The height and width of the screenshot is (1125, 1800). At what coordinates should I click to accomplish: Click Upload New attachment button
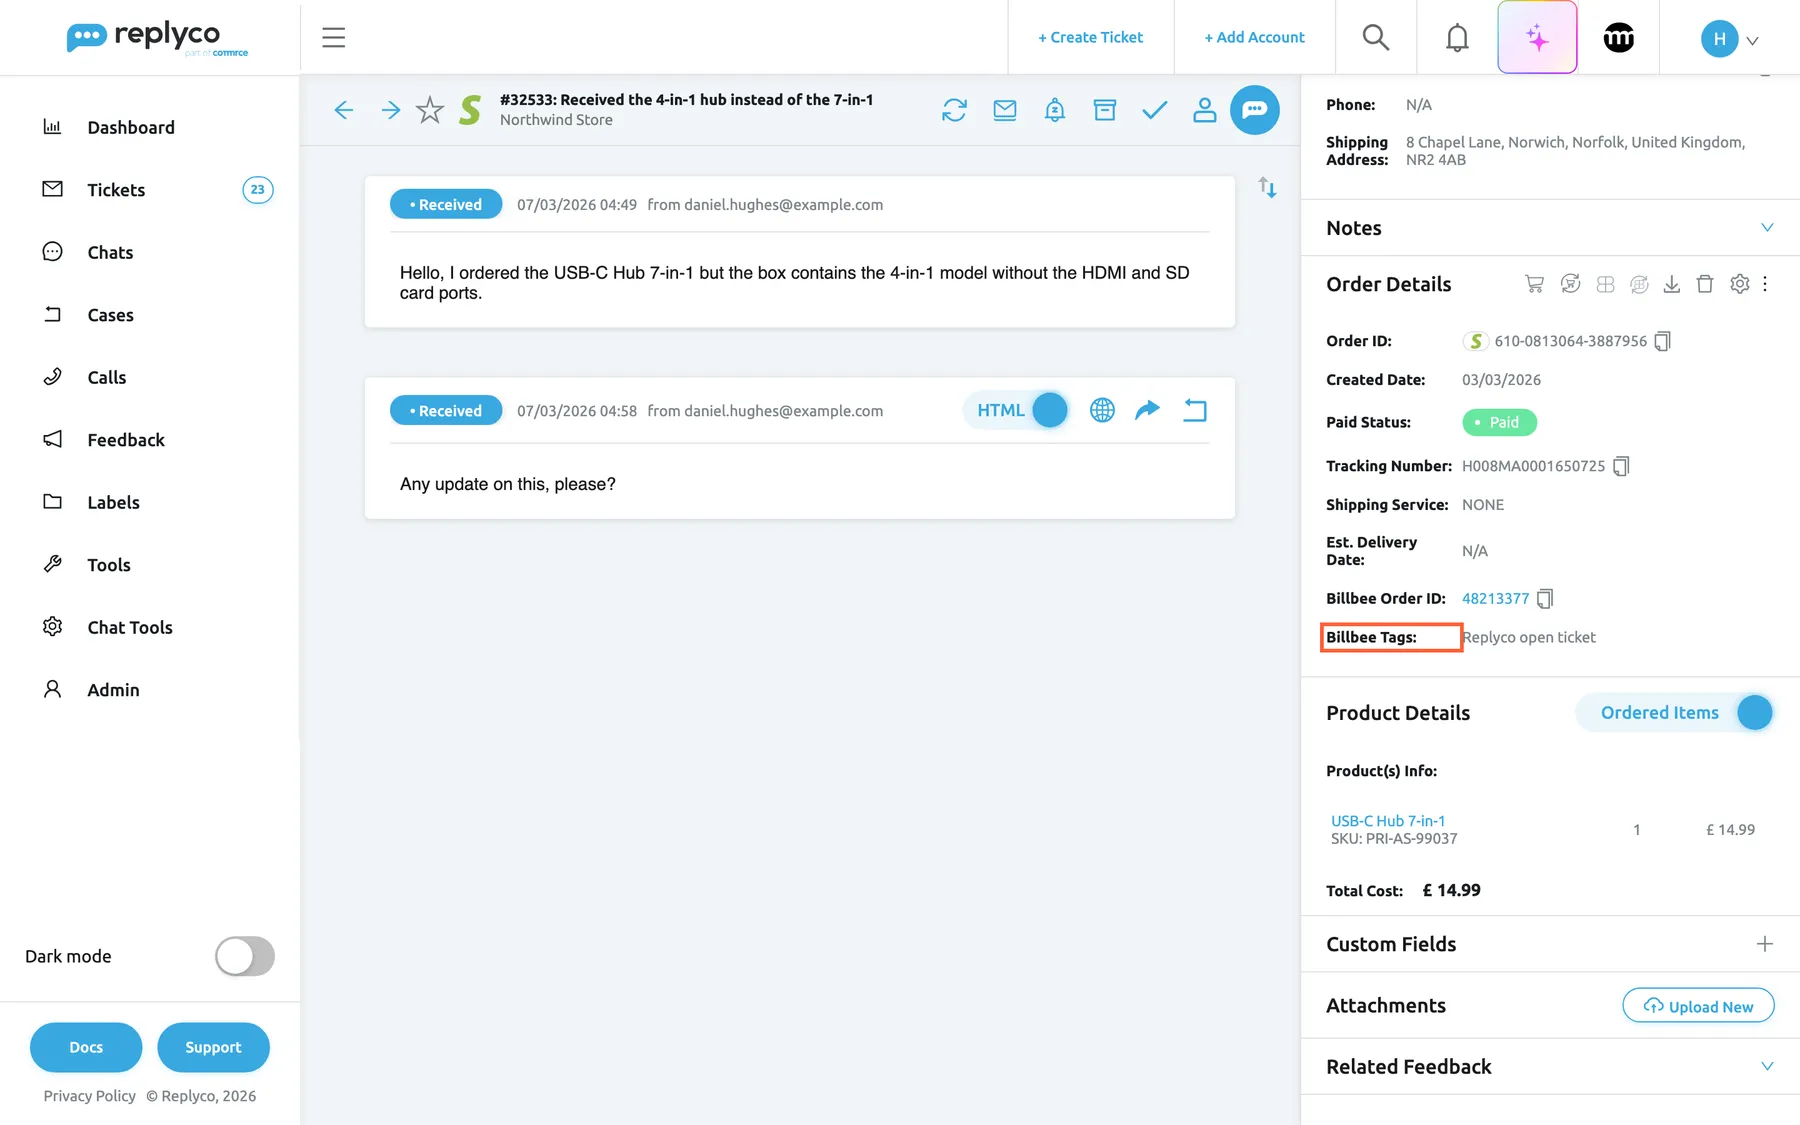tap(1698, 1006)
